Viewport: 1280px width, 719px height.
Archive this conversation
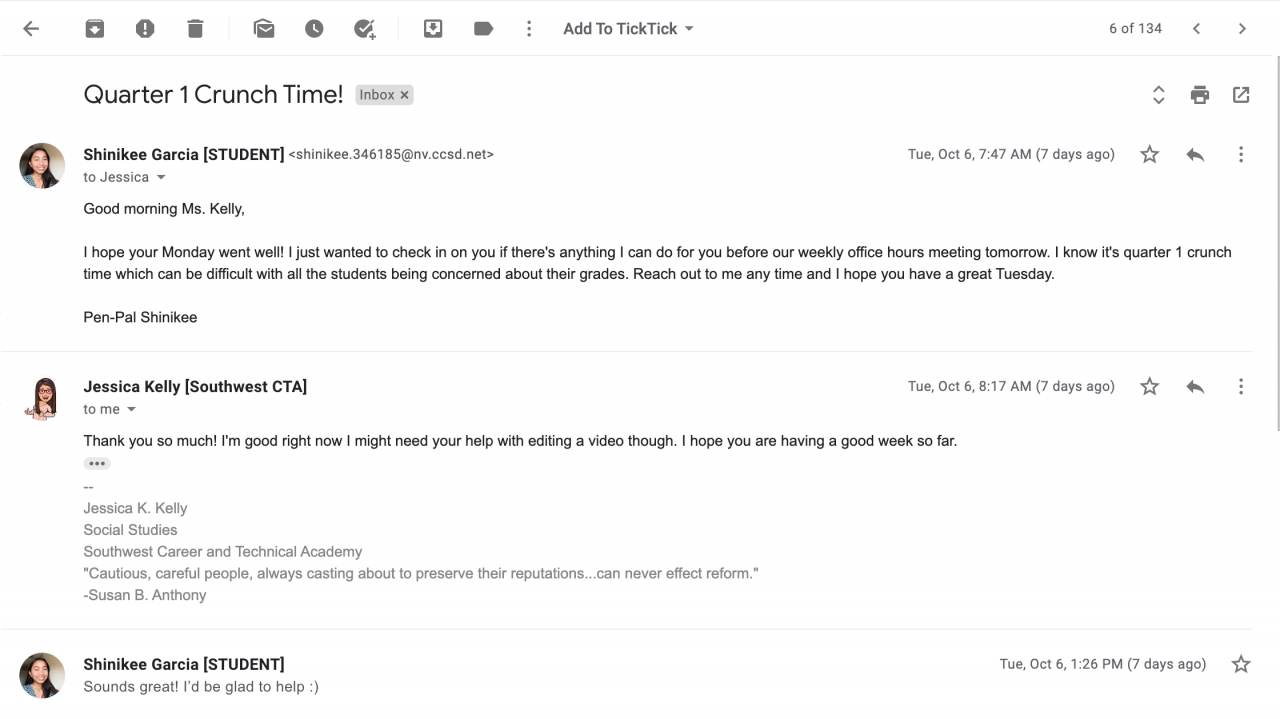click(x=94, y=29)
